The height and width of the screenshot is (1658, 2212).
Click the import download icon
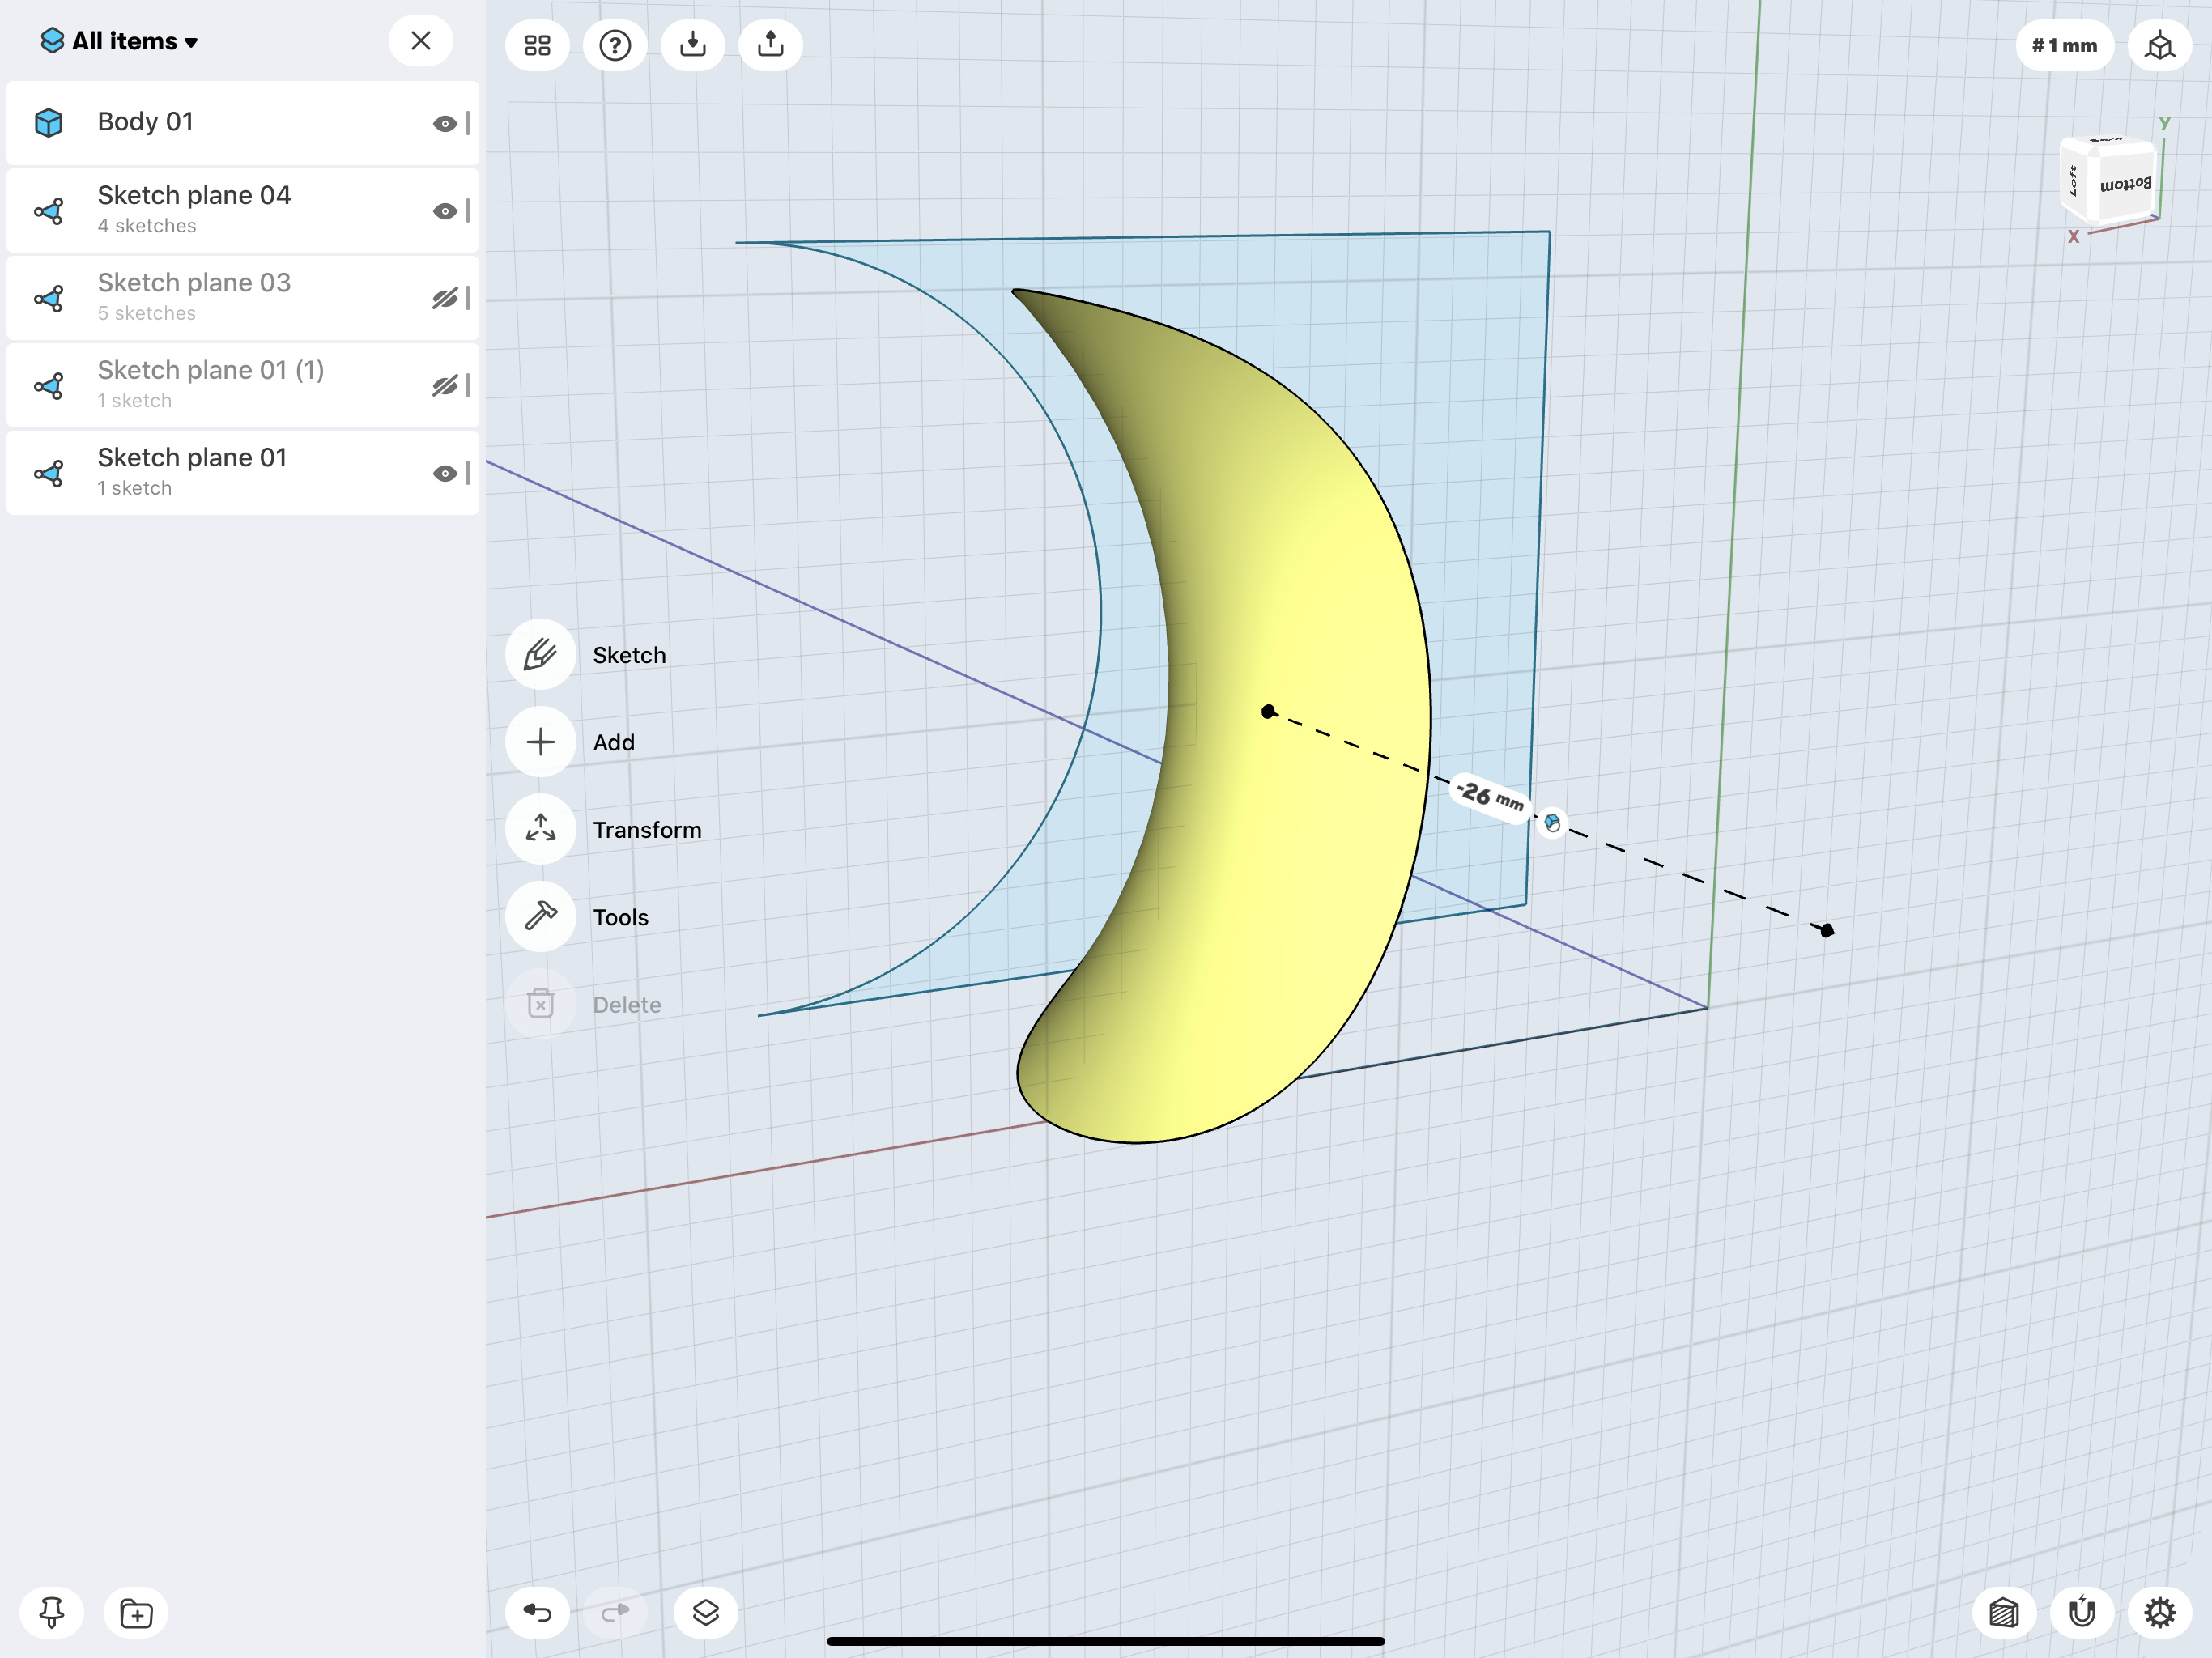pyautogui.click(x=692, y=45)
